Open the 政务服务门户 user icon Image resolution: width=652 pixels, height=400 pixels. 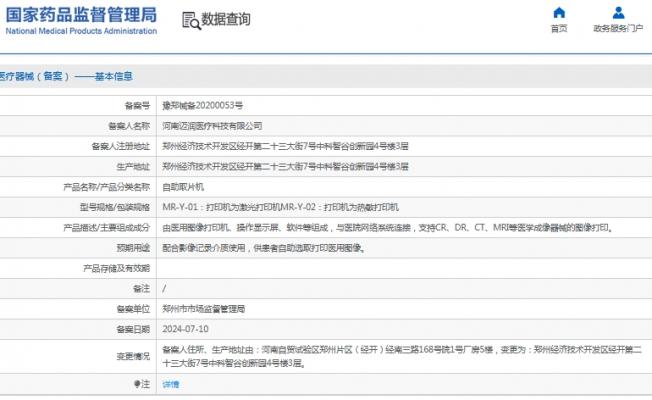point(618,13)
